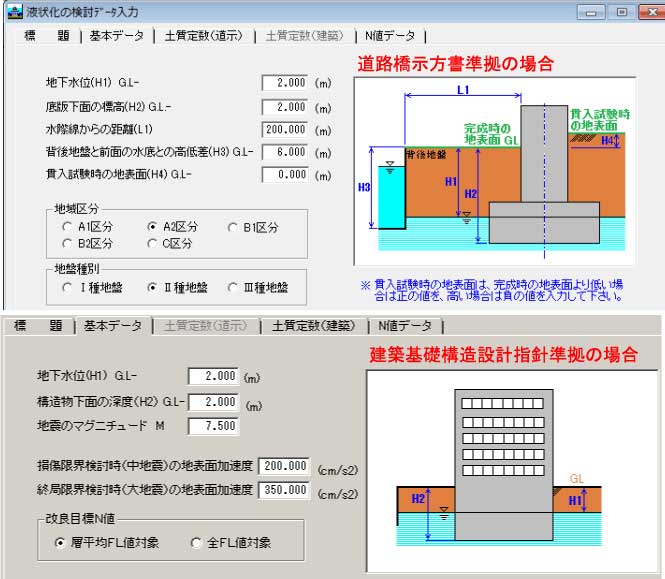Choose the B1区分 region option
The image size is (665, 579).
pyautogui.click(x=233, y=226)
